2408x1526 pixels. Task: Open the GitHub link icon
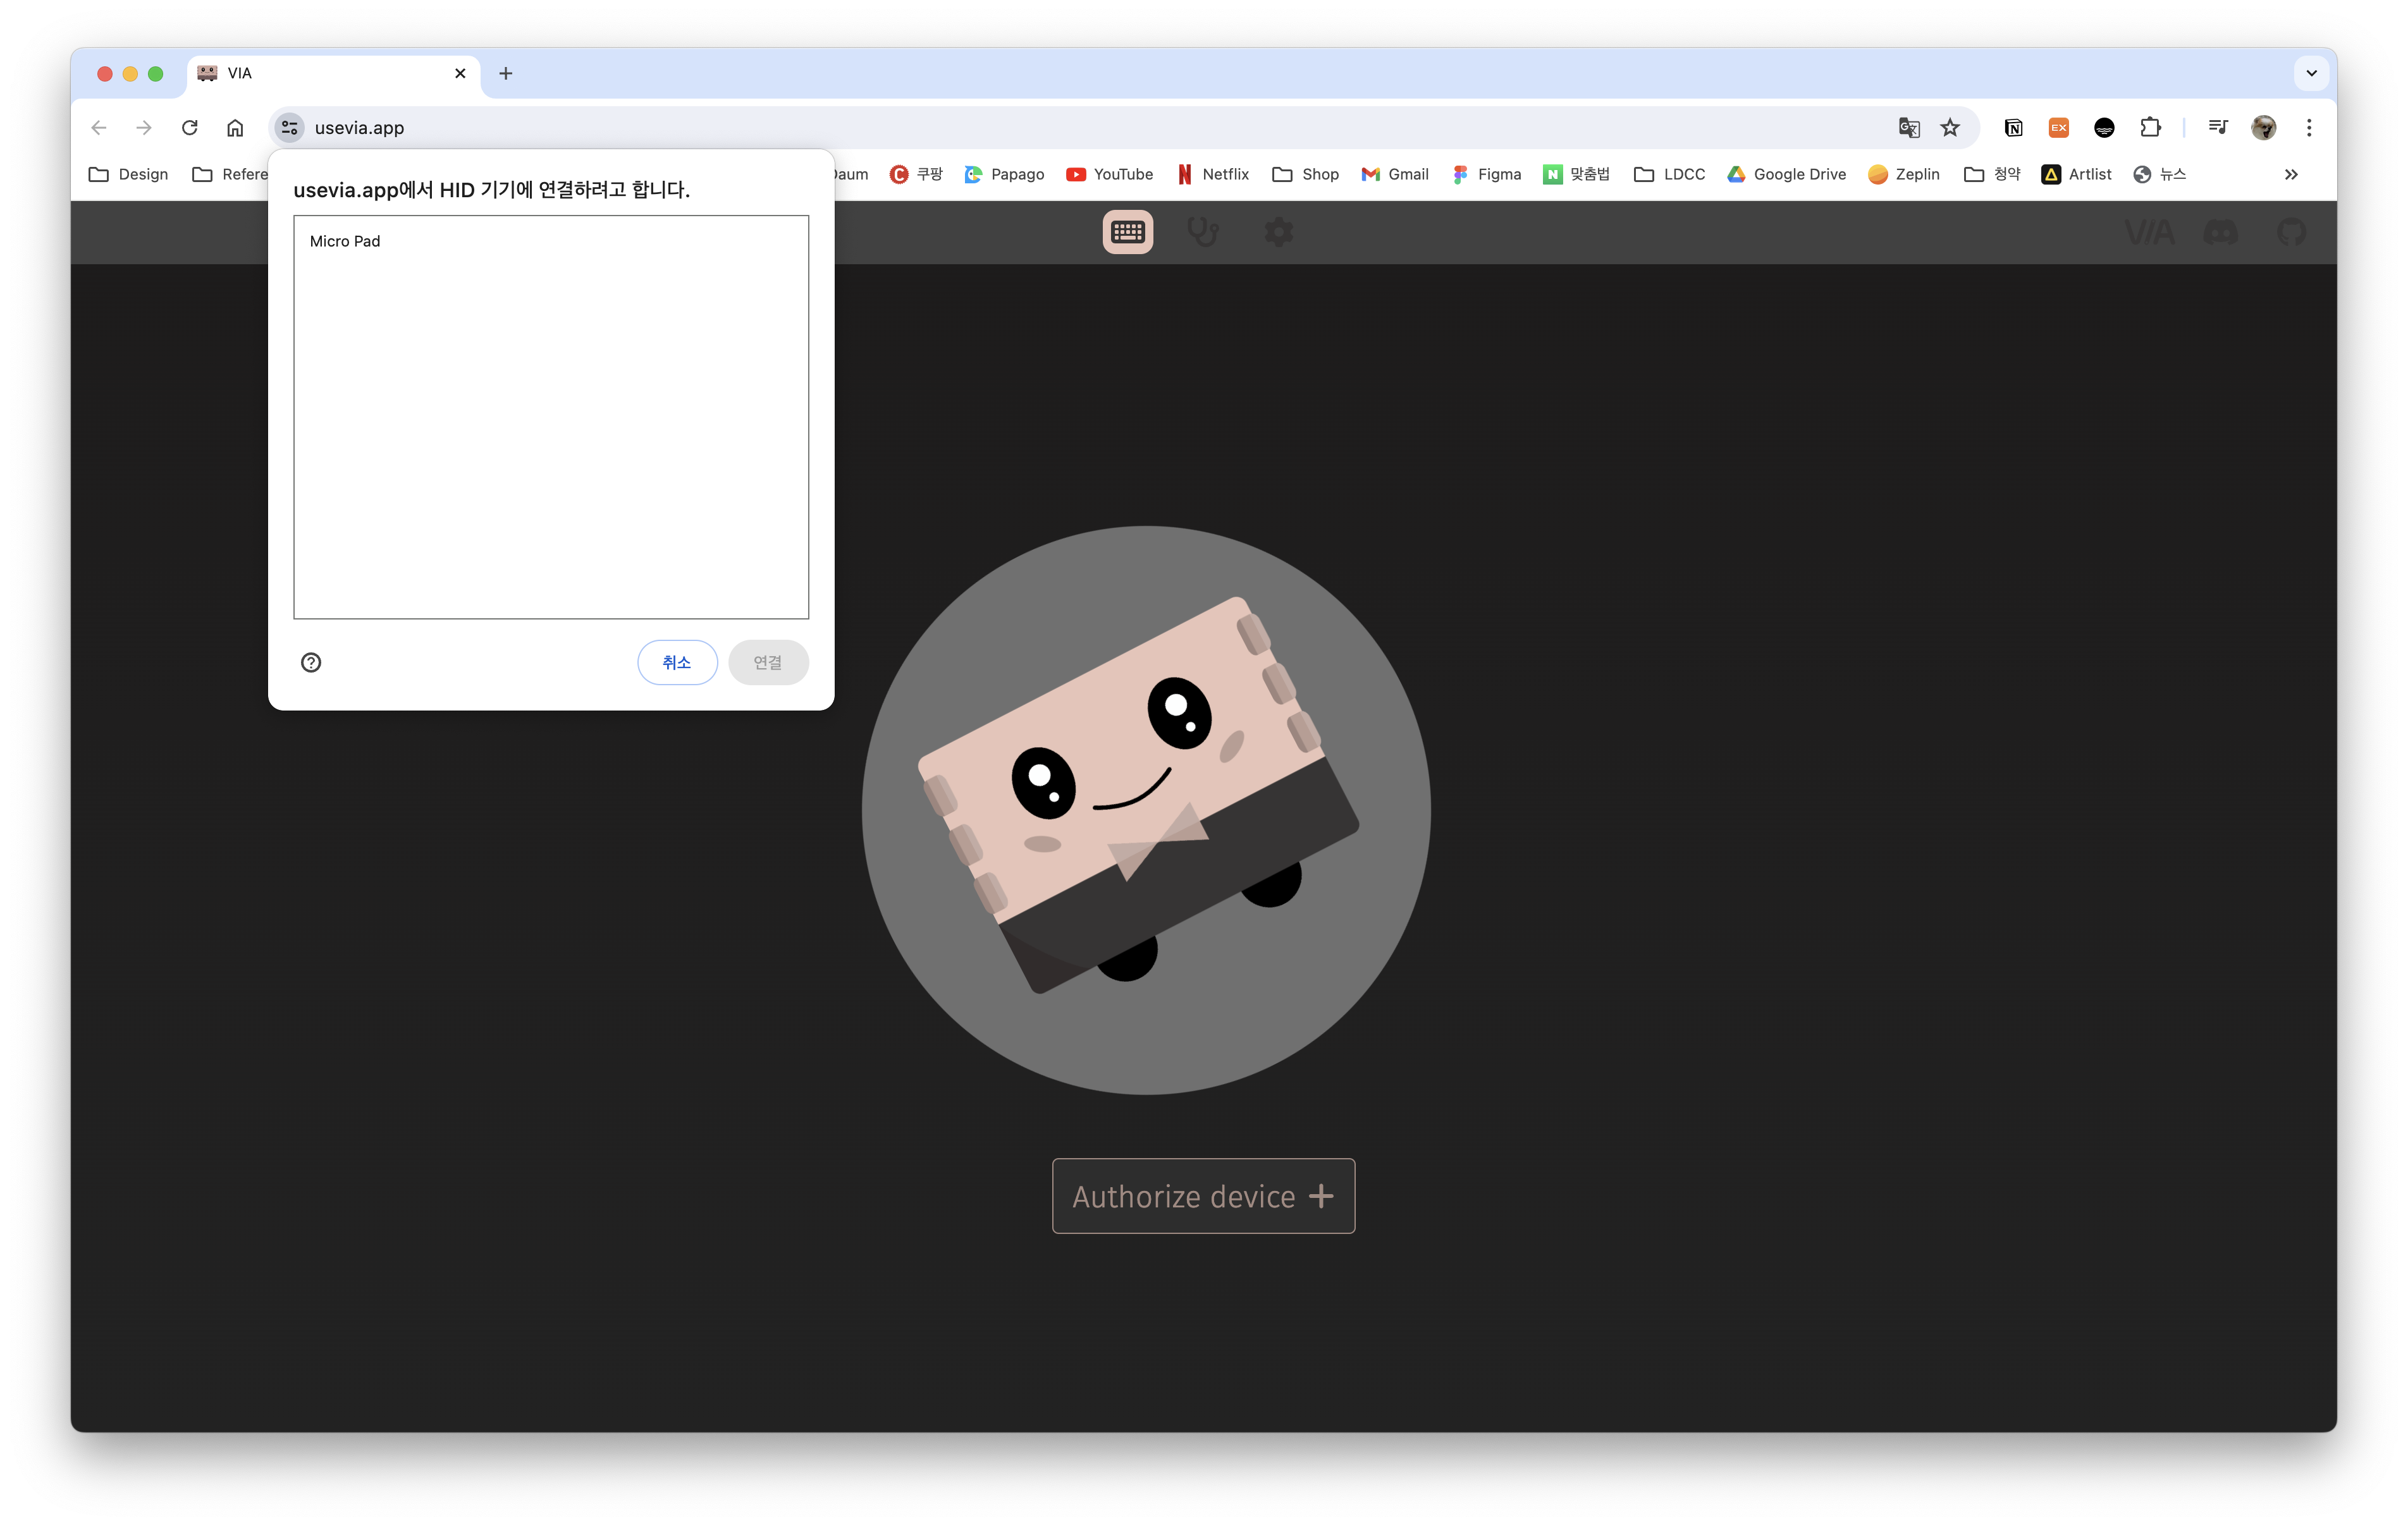(x=2291, y=232)
